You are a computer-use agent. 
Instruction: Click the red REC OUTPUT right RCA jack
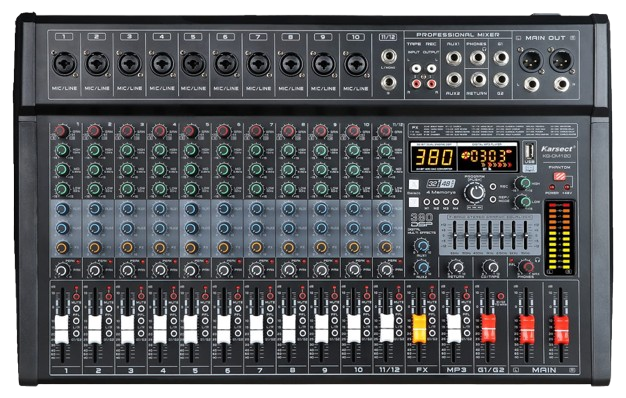click(432, 83)
